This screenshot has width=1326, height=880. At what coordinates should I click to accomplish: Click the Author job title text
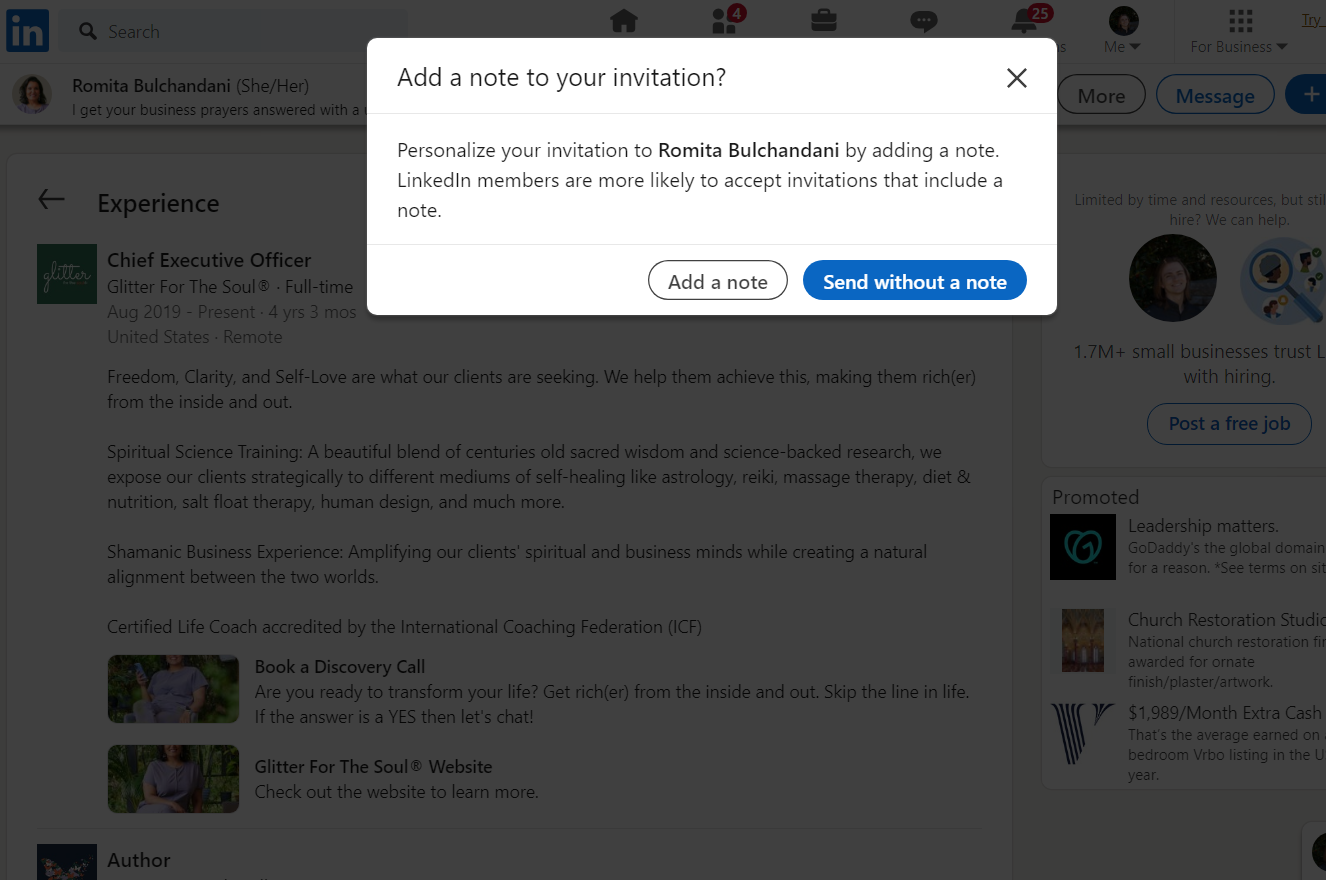139,860
